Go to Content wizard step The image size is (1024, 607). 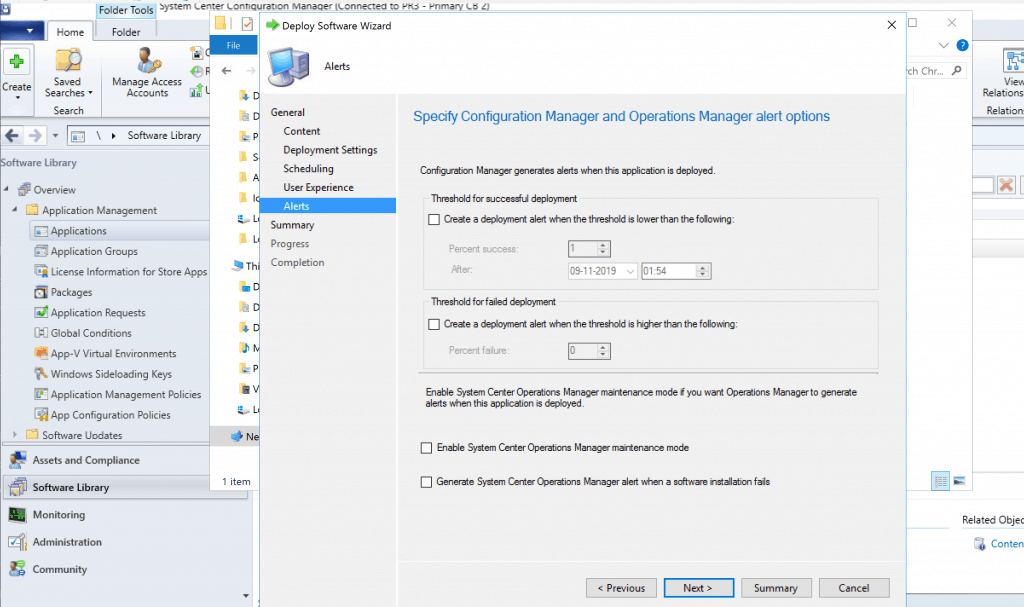tap(301, 131)
